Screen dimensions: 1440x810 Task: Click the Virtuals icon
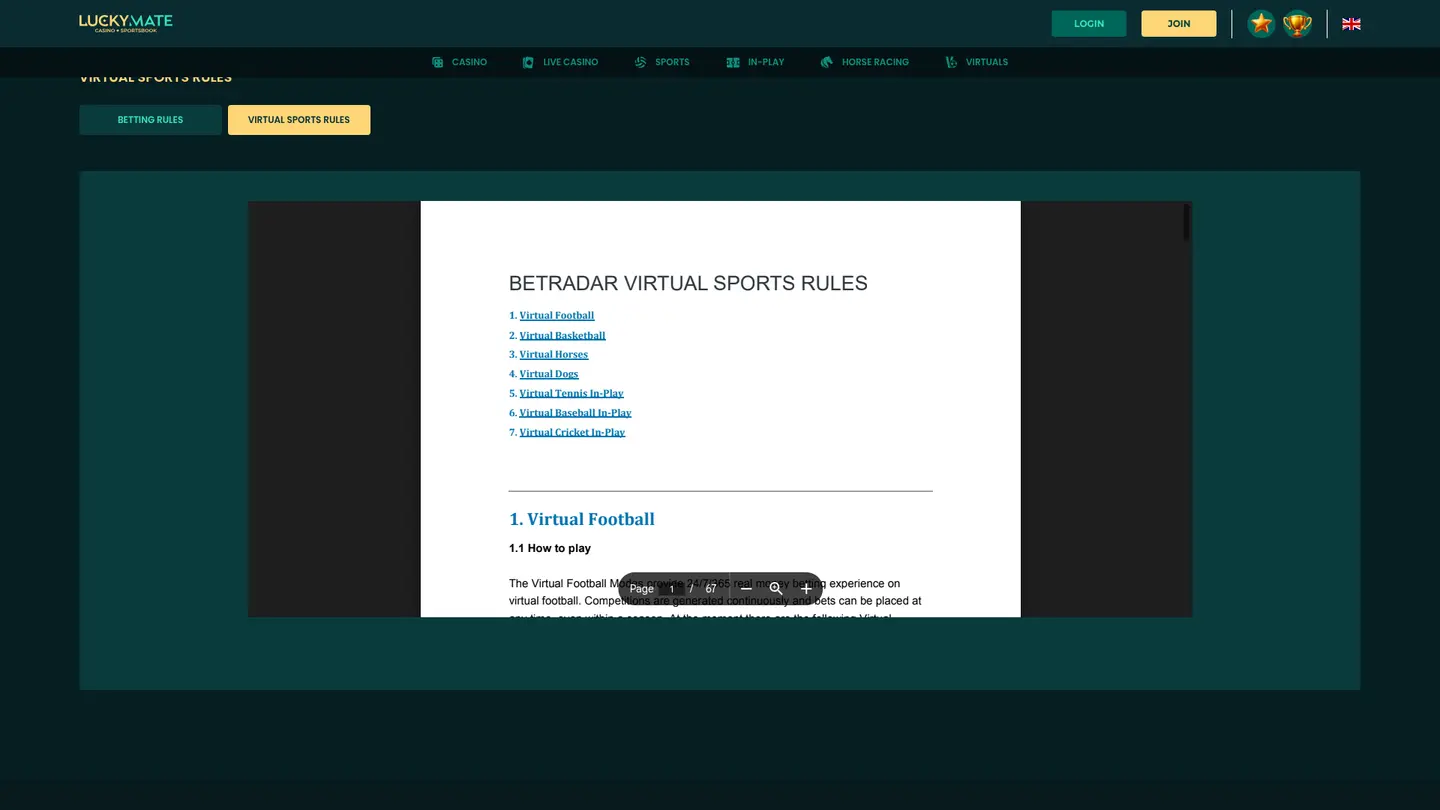(951, 62)
